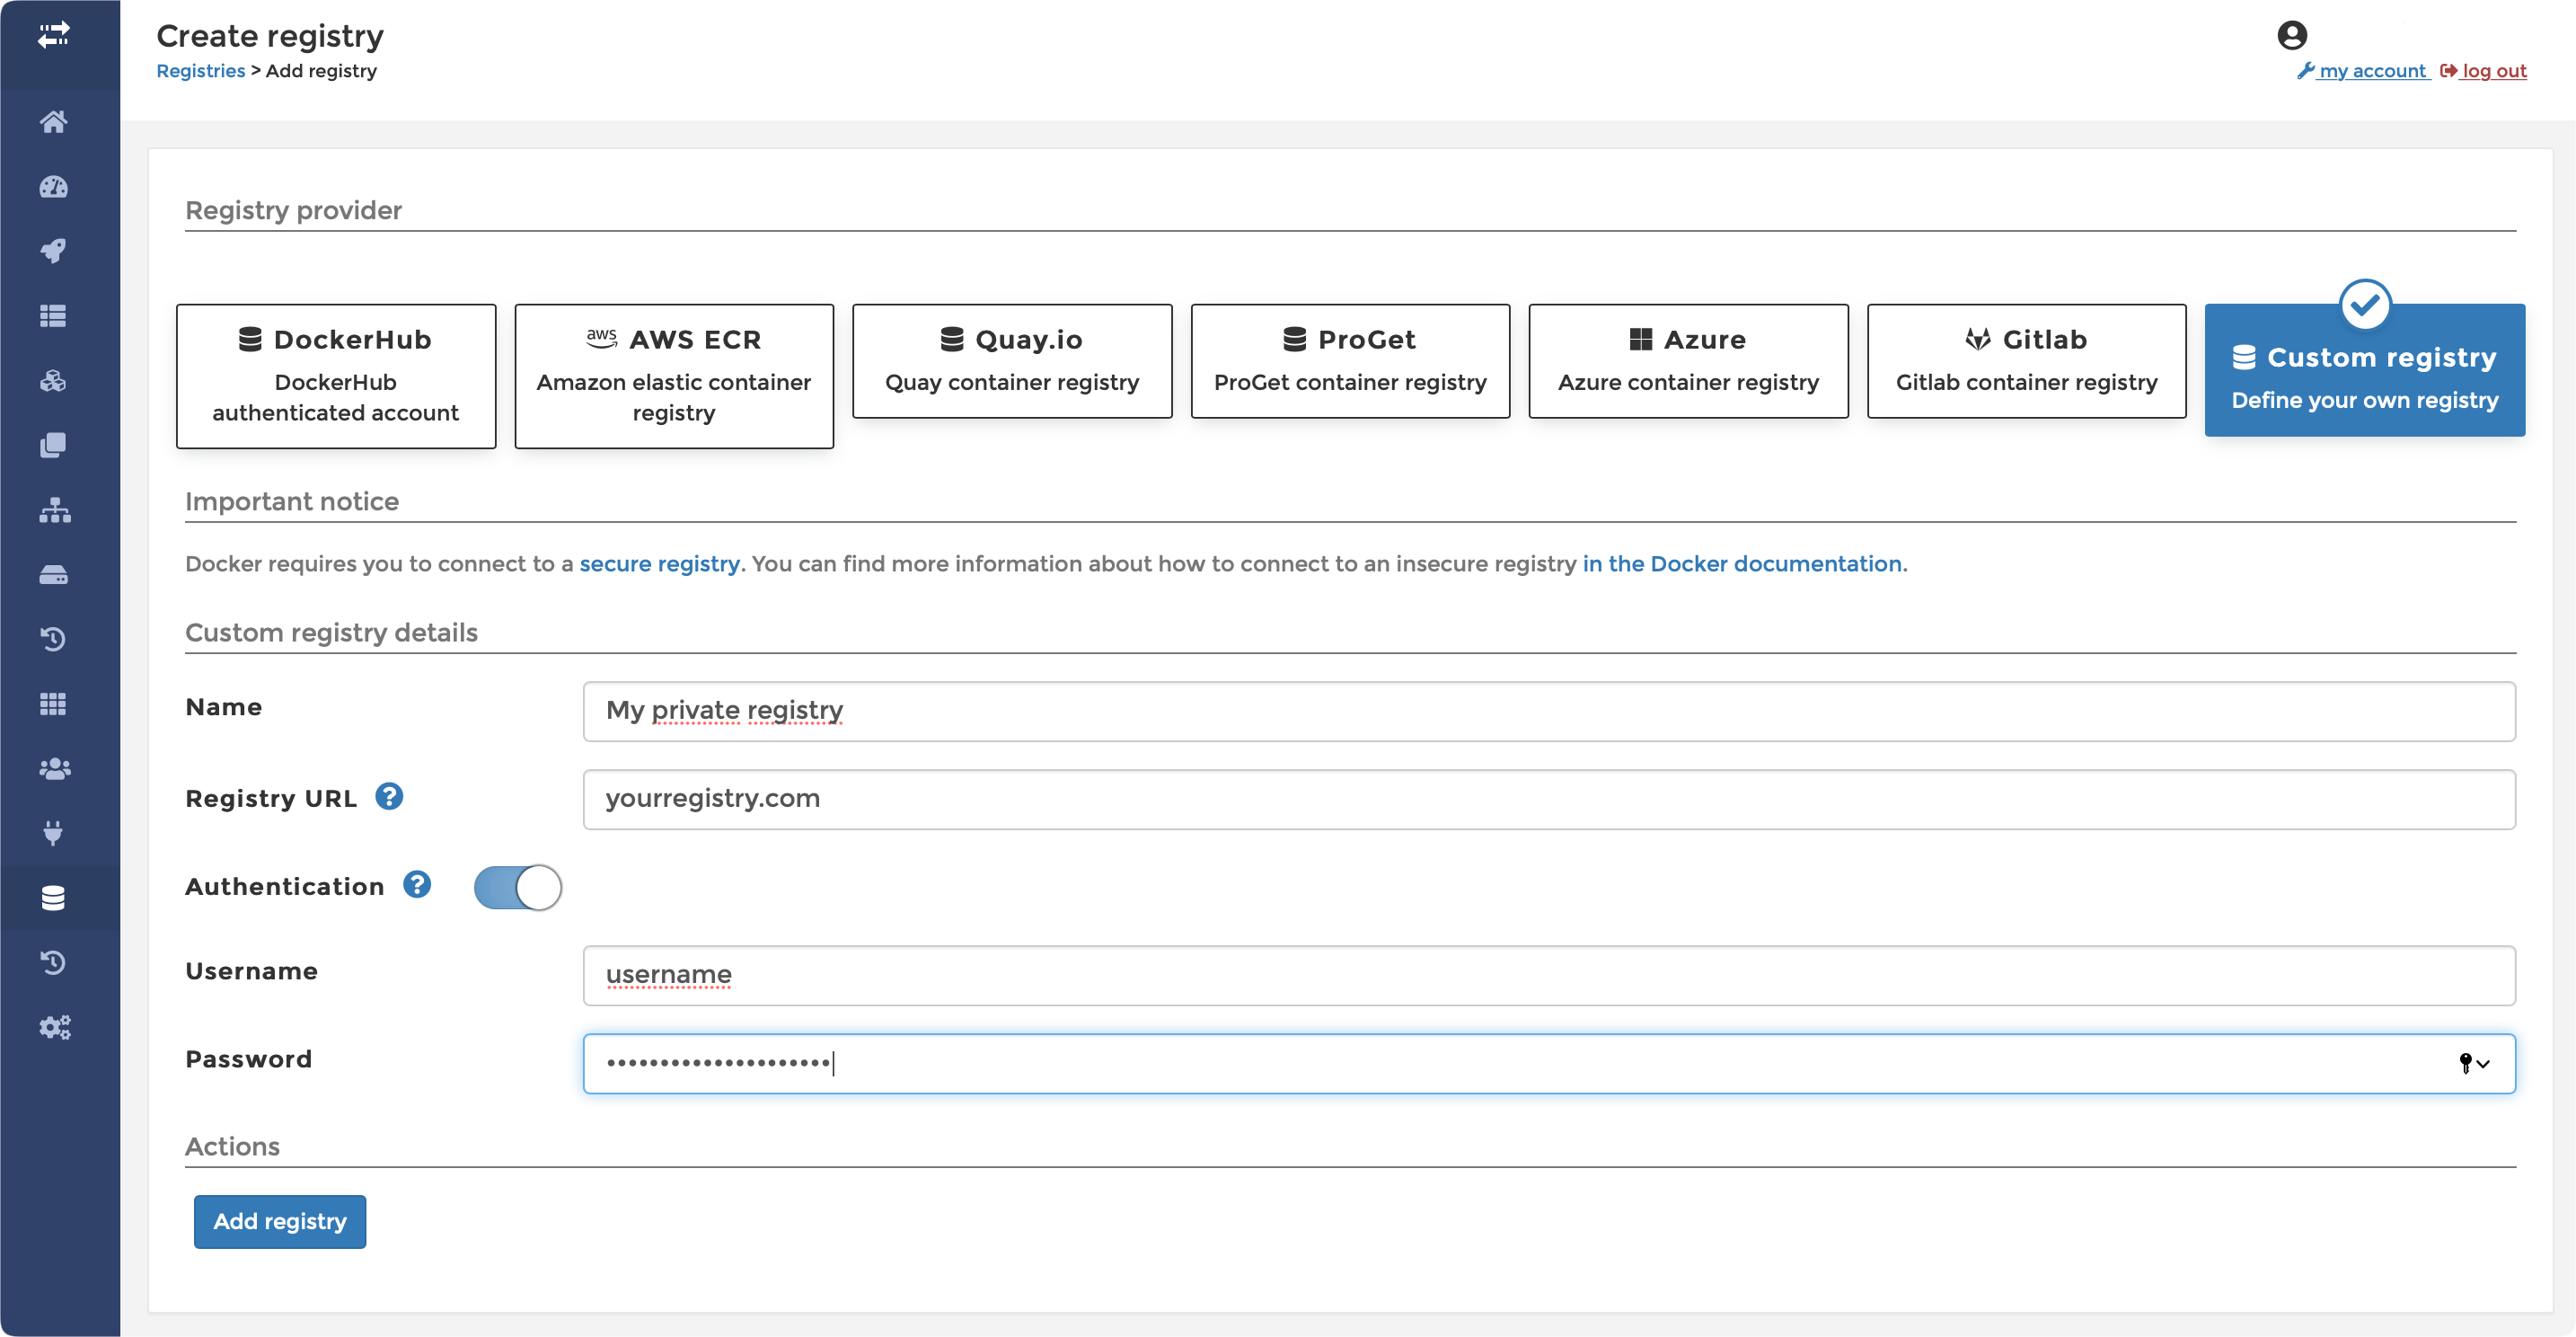Focus the Registry URL input field
Screen dimensions: 2576x1337
(1549, 800)
